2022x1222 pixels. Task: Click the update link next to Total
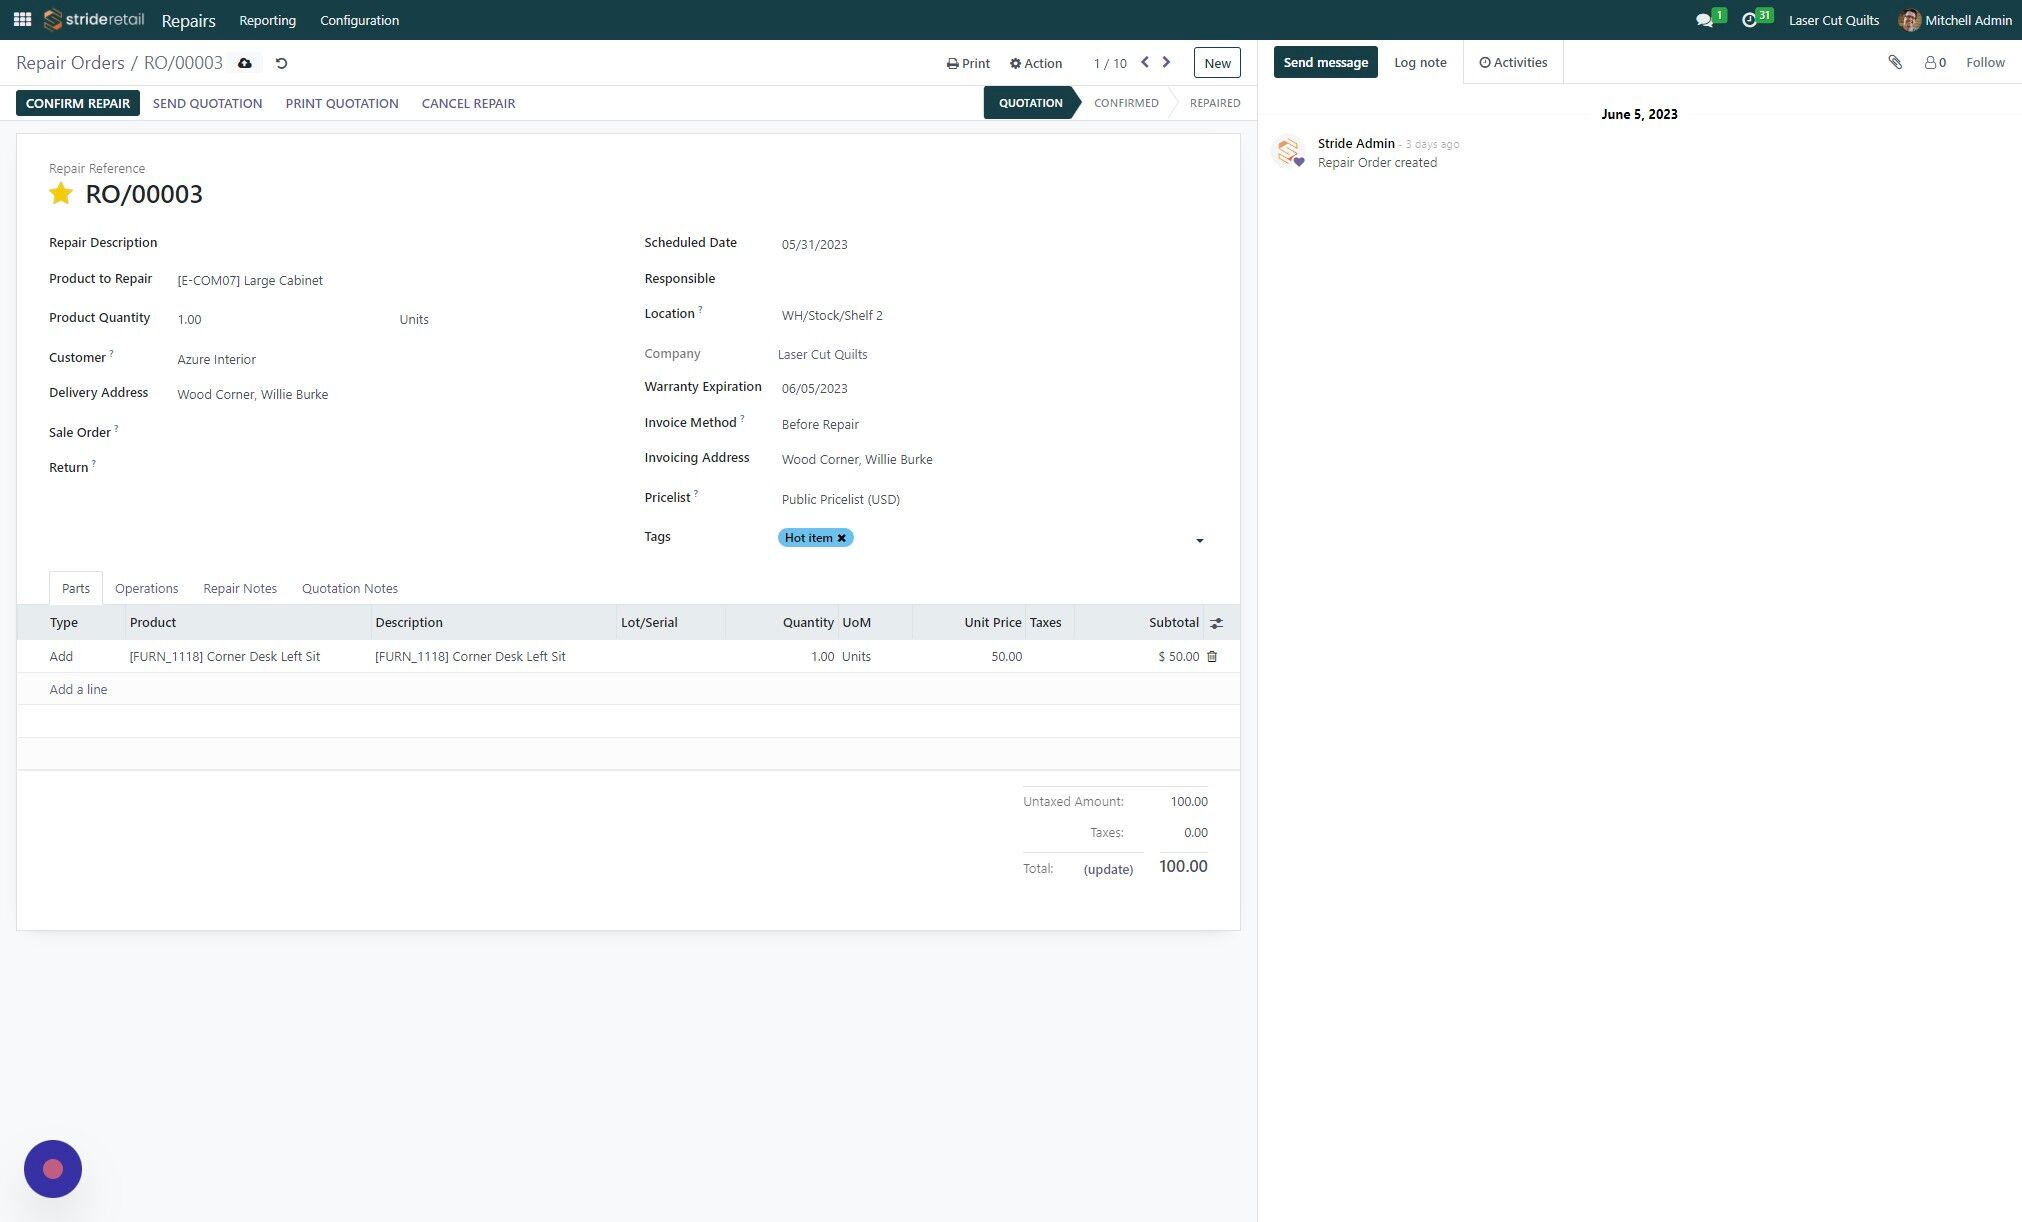coord(1108,869)
